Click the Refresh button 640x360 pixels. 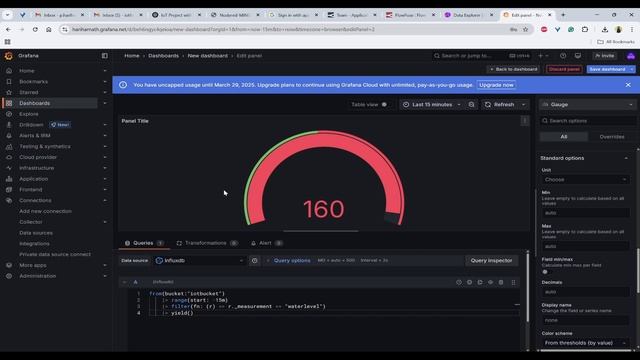coord(500,105)
